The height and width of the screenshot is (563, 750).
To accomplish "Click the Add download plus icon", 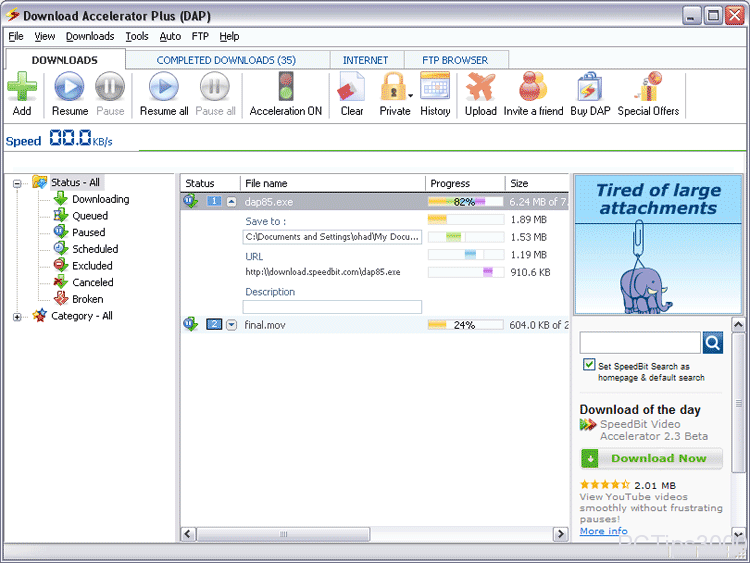I will [x=22, y=87].
